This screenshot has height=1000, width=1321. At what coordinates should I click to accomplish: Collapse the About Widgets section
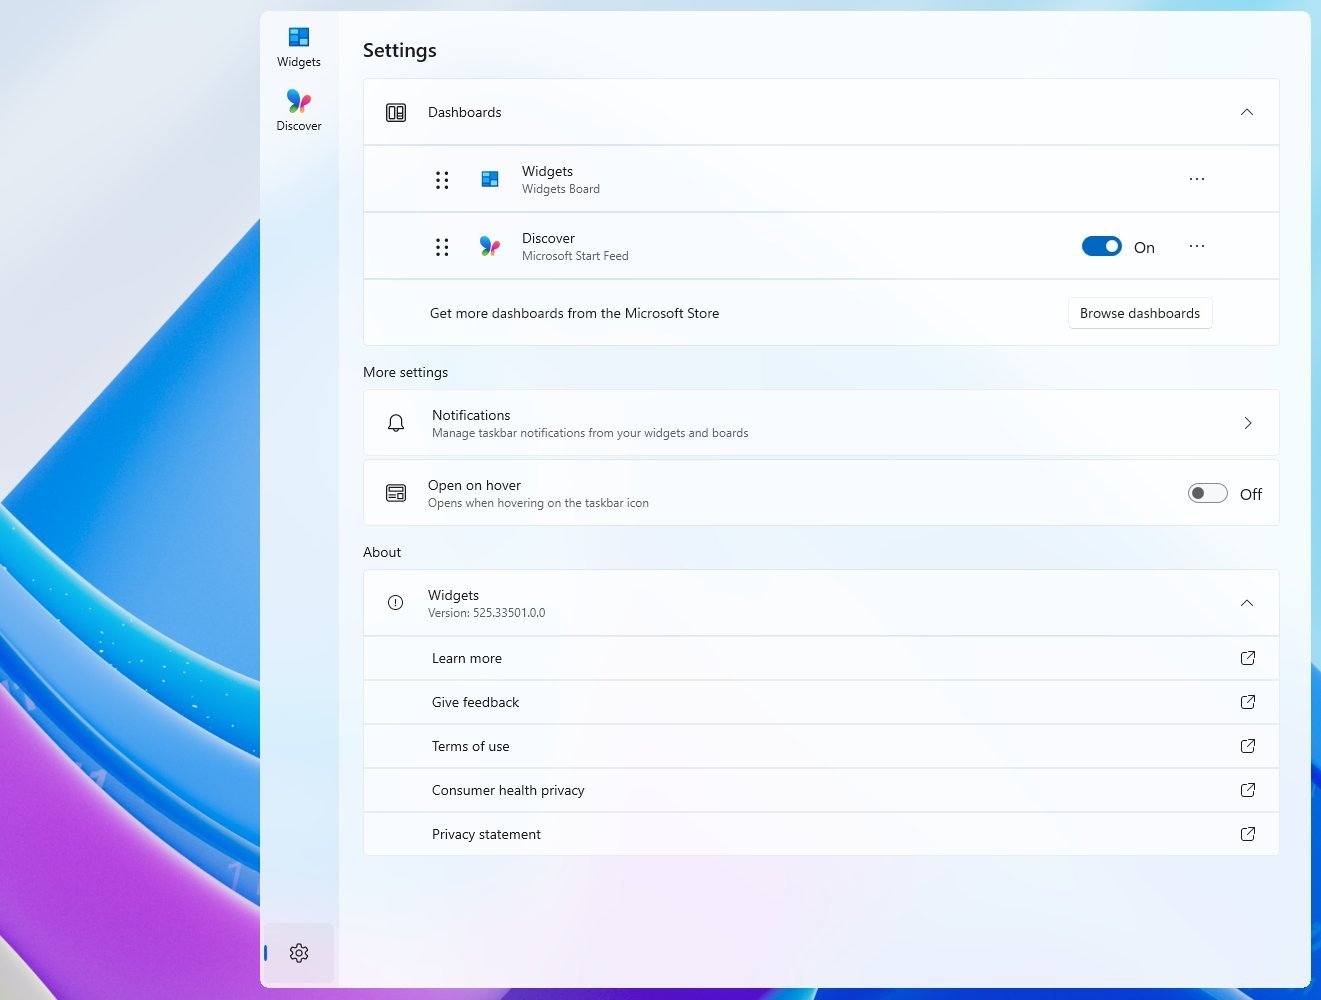(1247, 602)
